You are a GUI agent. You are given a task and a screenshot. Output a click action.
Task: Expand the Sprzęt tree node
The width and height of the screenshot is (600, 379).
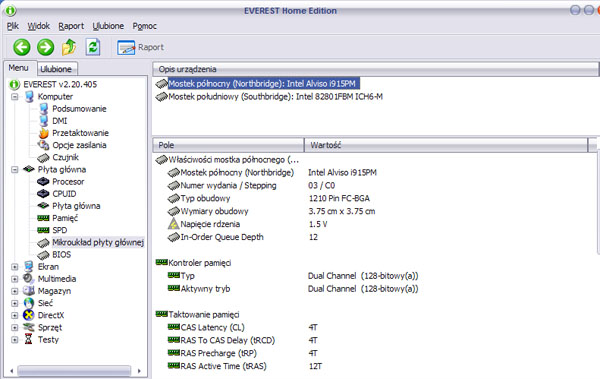(15, 327)
